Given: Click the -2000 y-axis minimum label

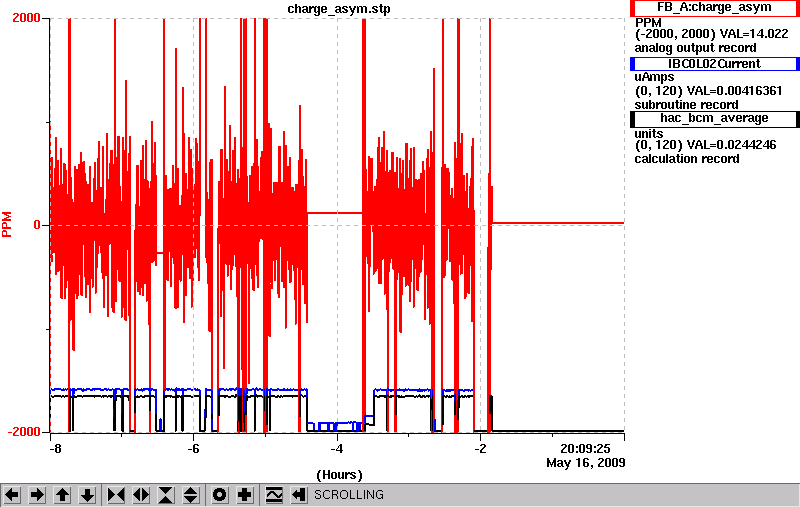Looking at the screenshot, I should coord(23,432).
